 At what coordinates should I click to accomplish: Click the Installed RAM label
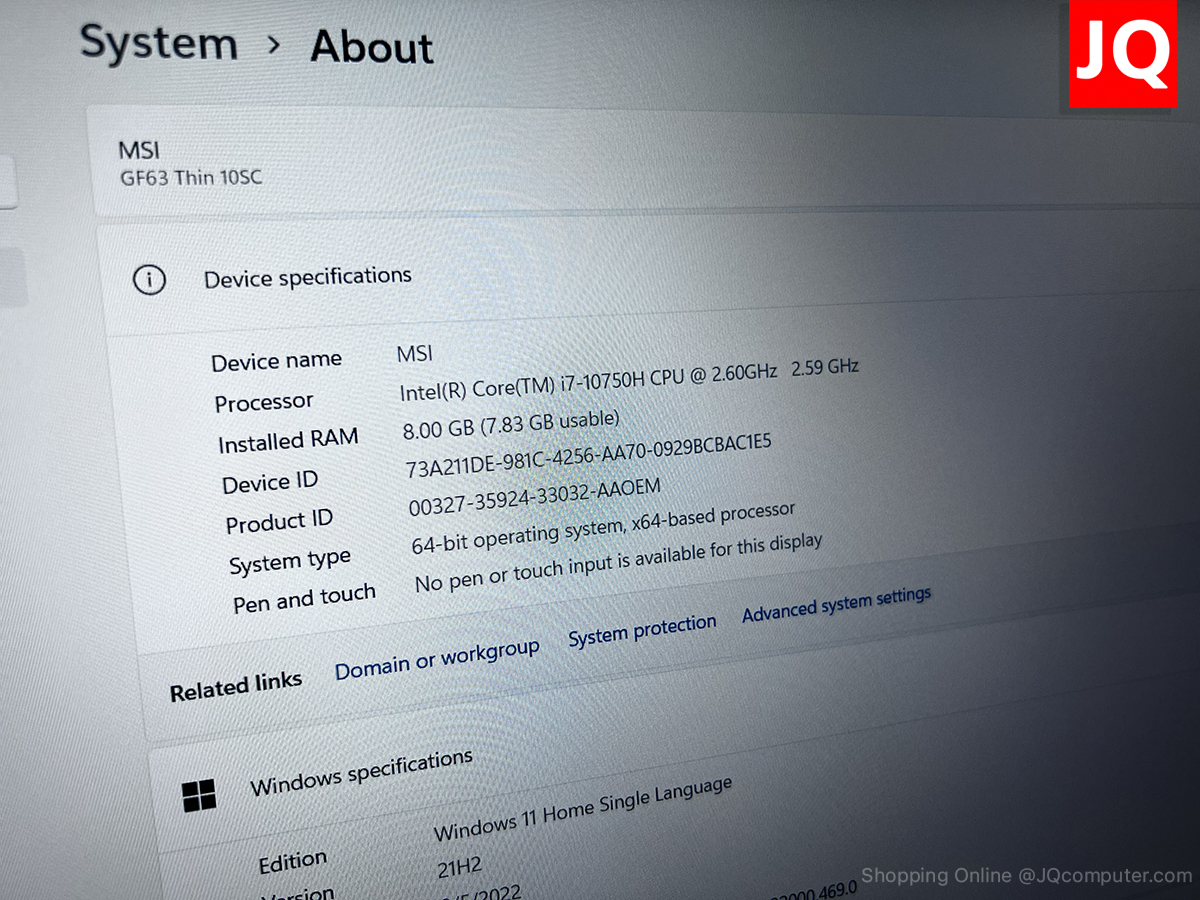[288, 441]
